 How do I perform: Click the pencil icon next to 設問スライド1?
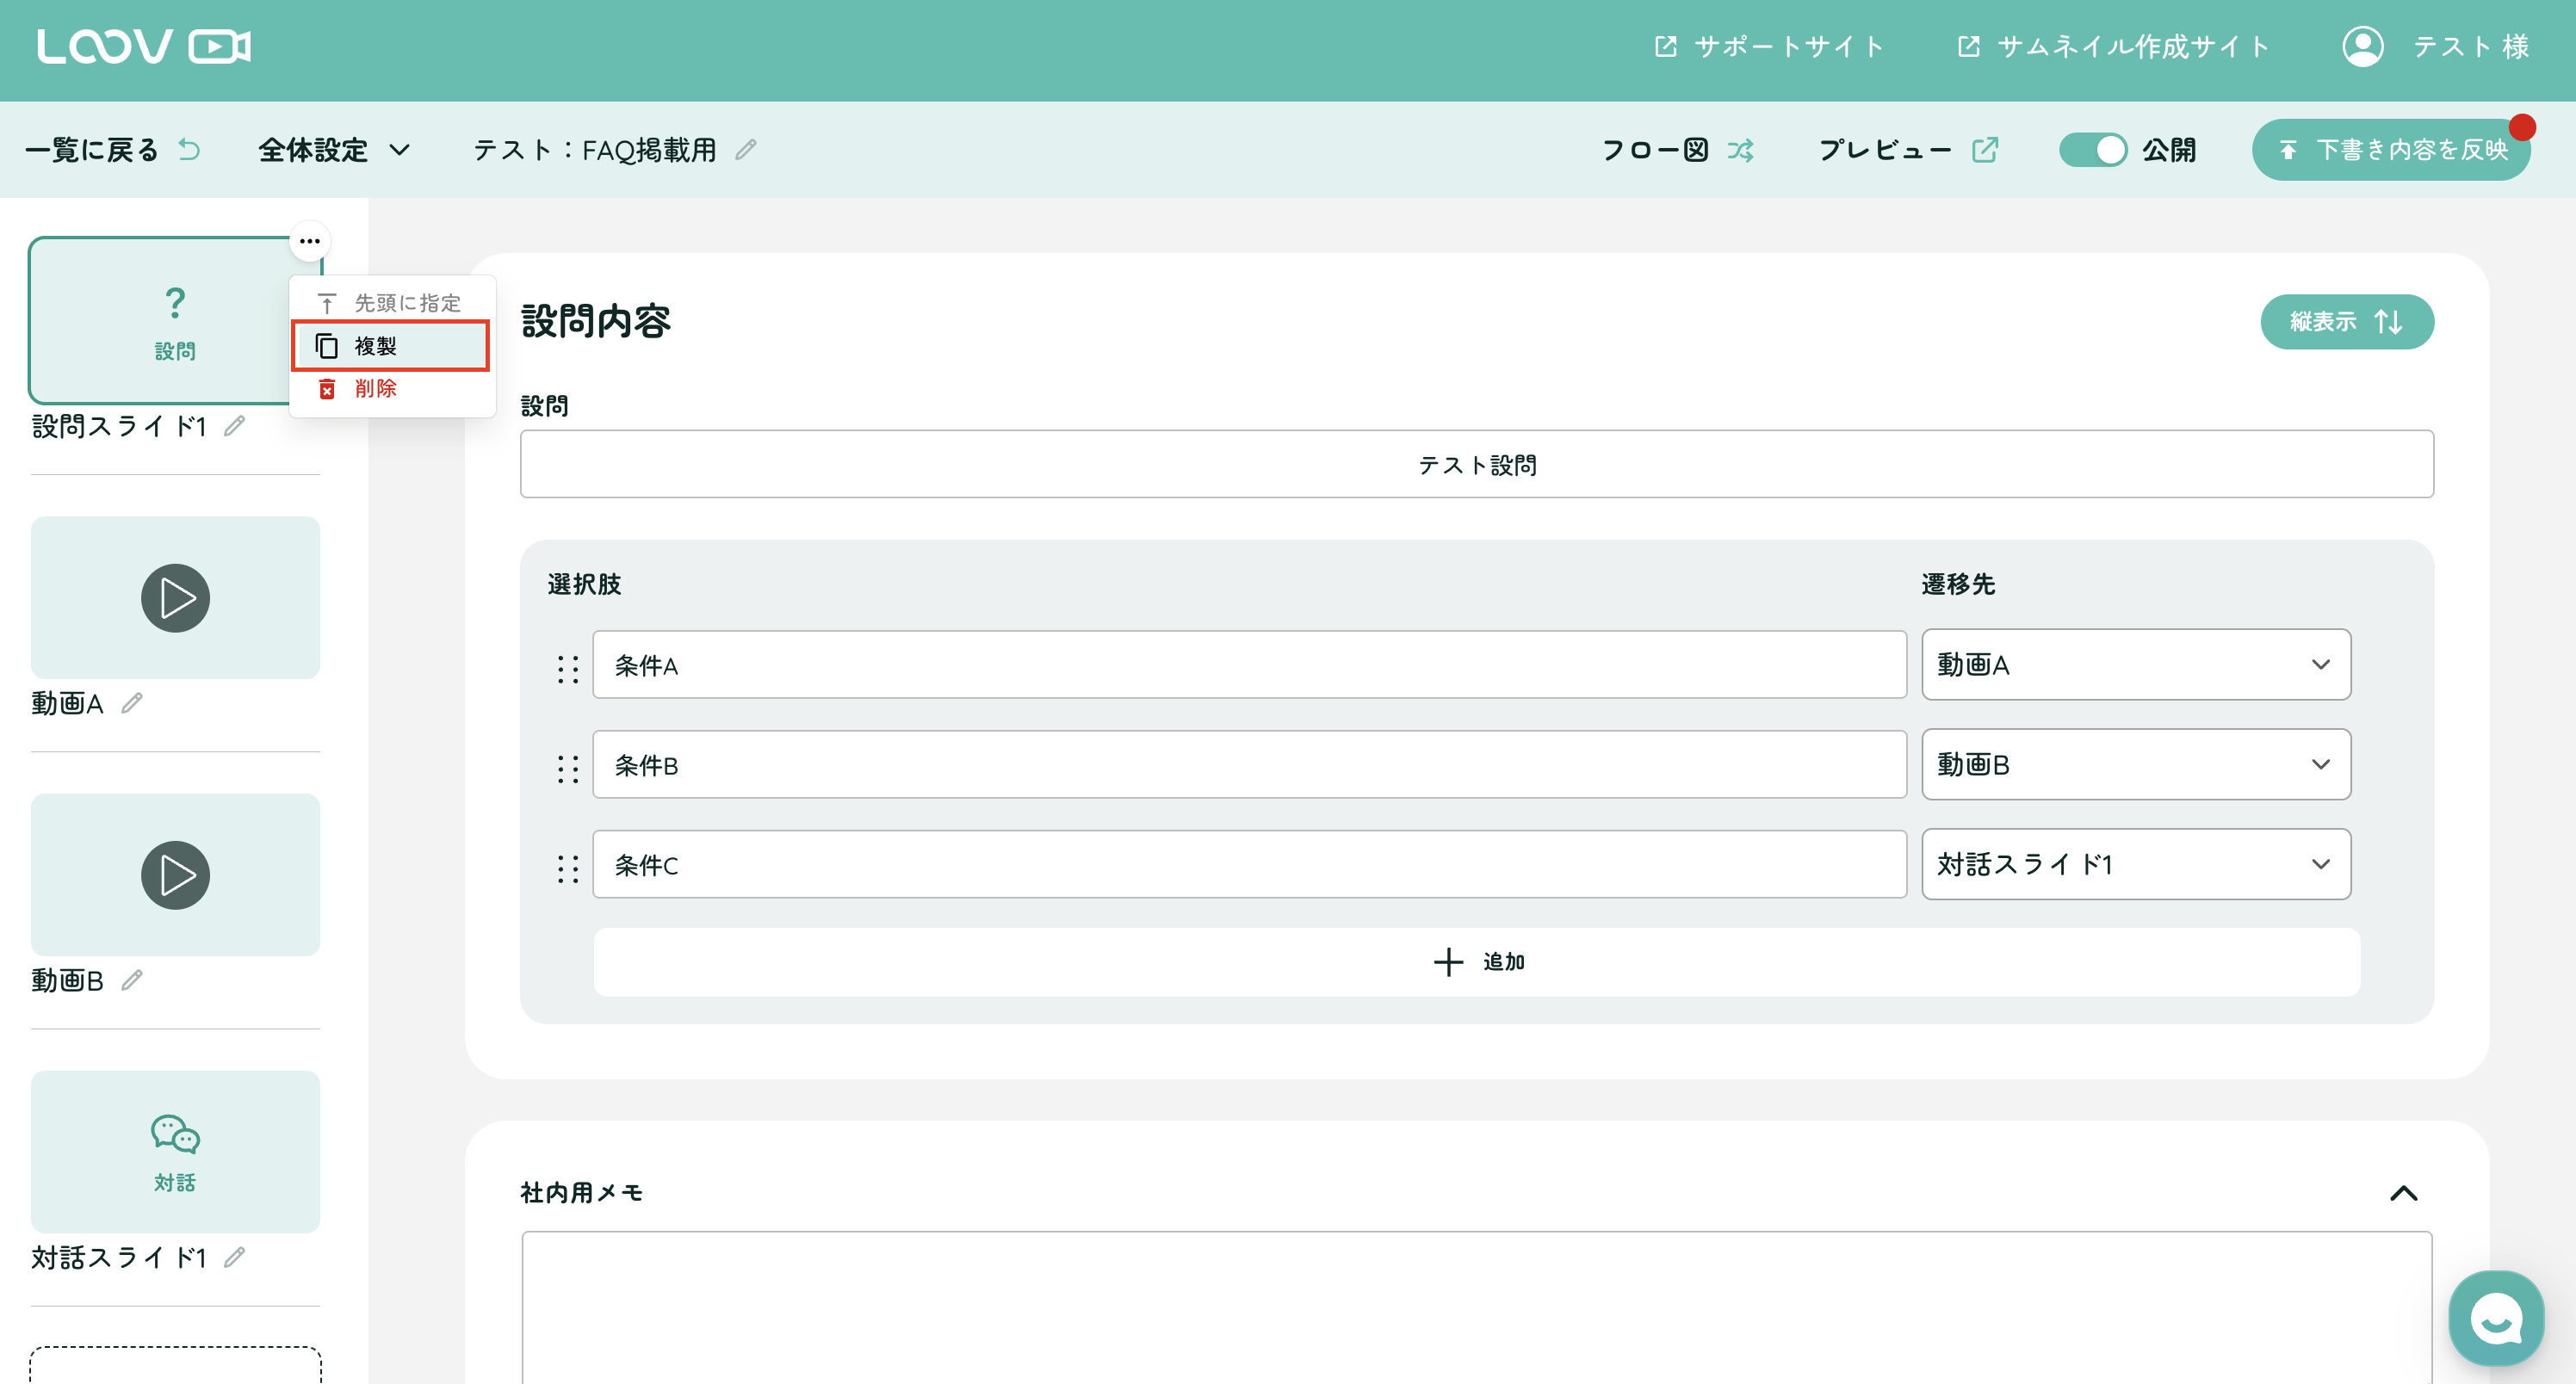tap(234, 426)
